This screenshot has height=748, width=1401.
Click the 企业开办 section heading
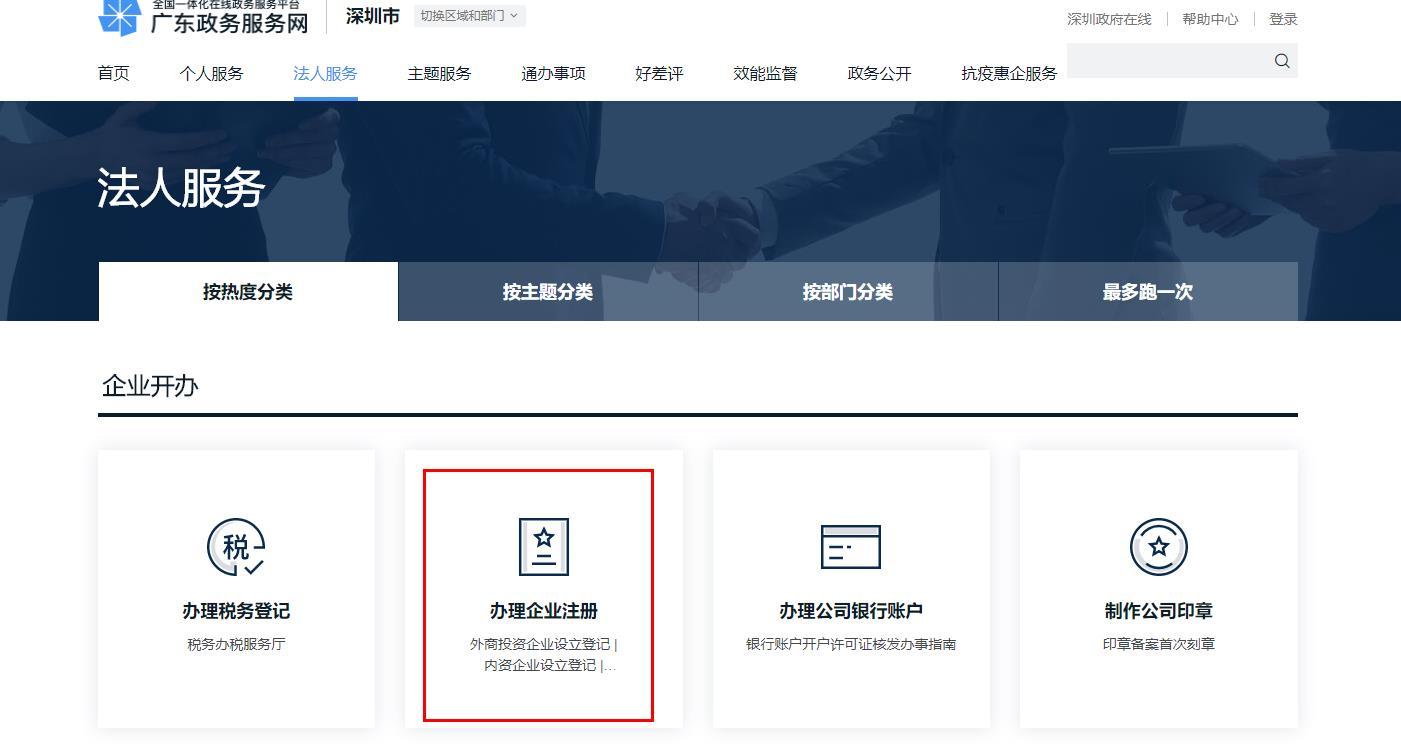click(x=150, y=386)
